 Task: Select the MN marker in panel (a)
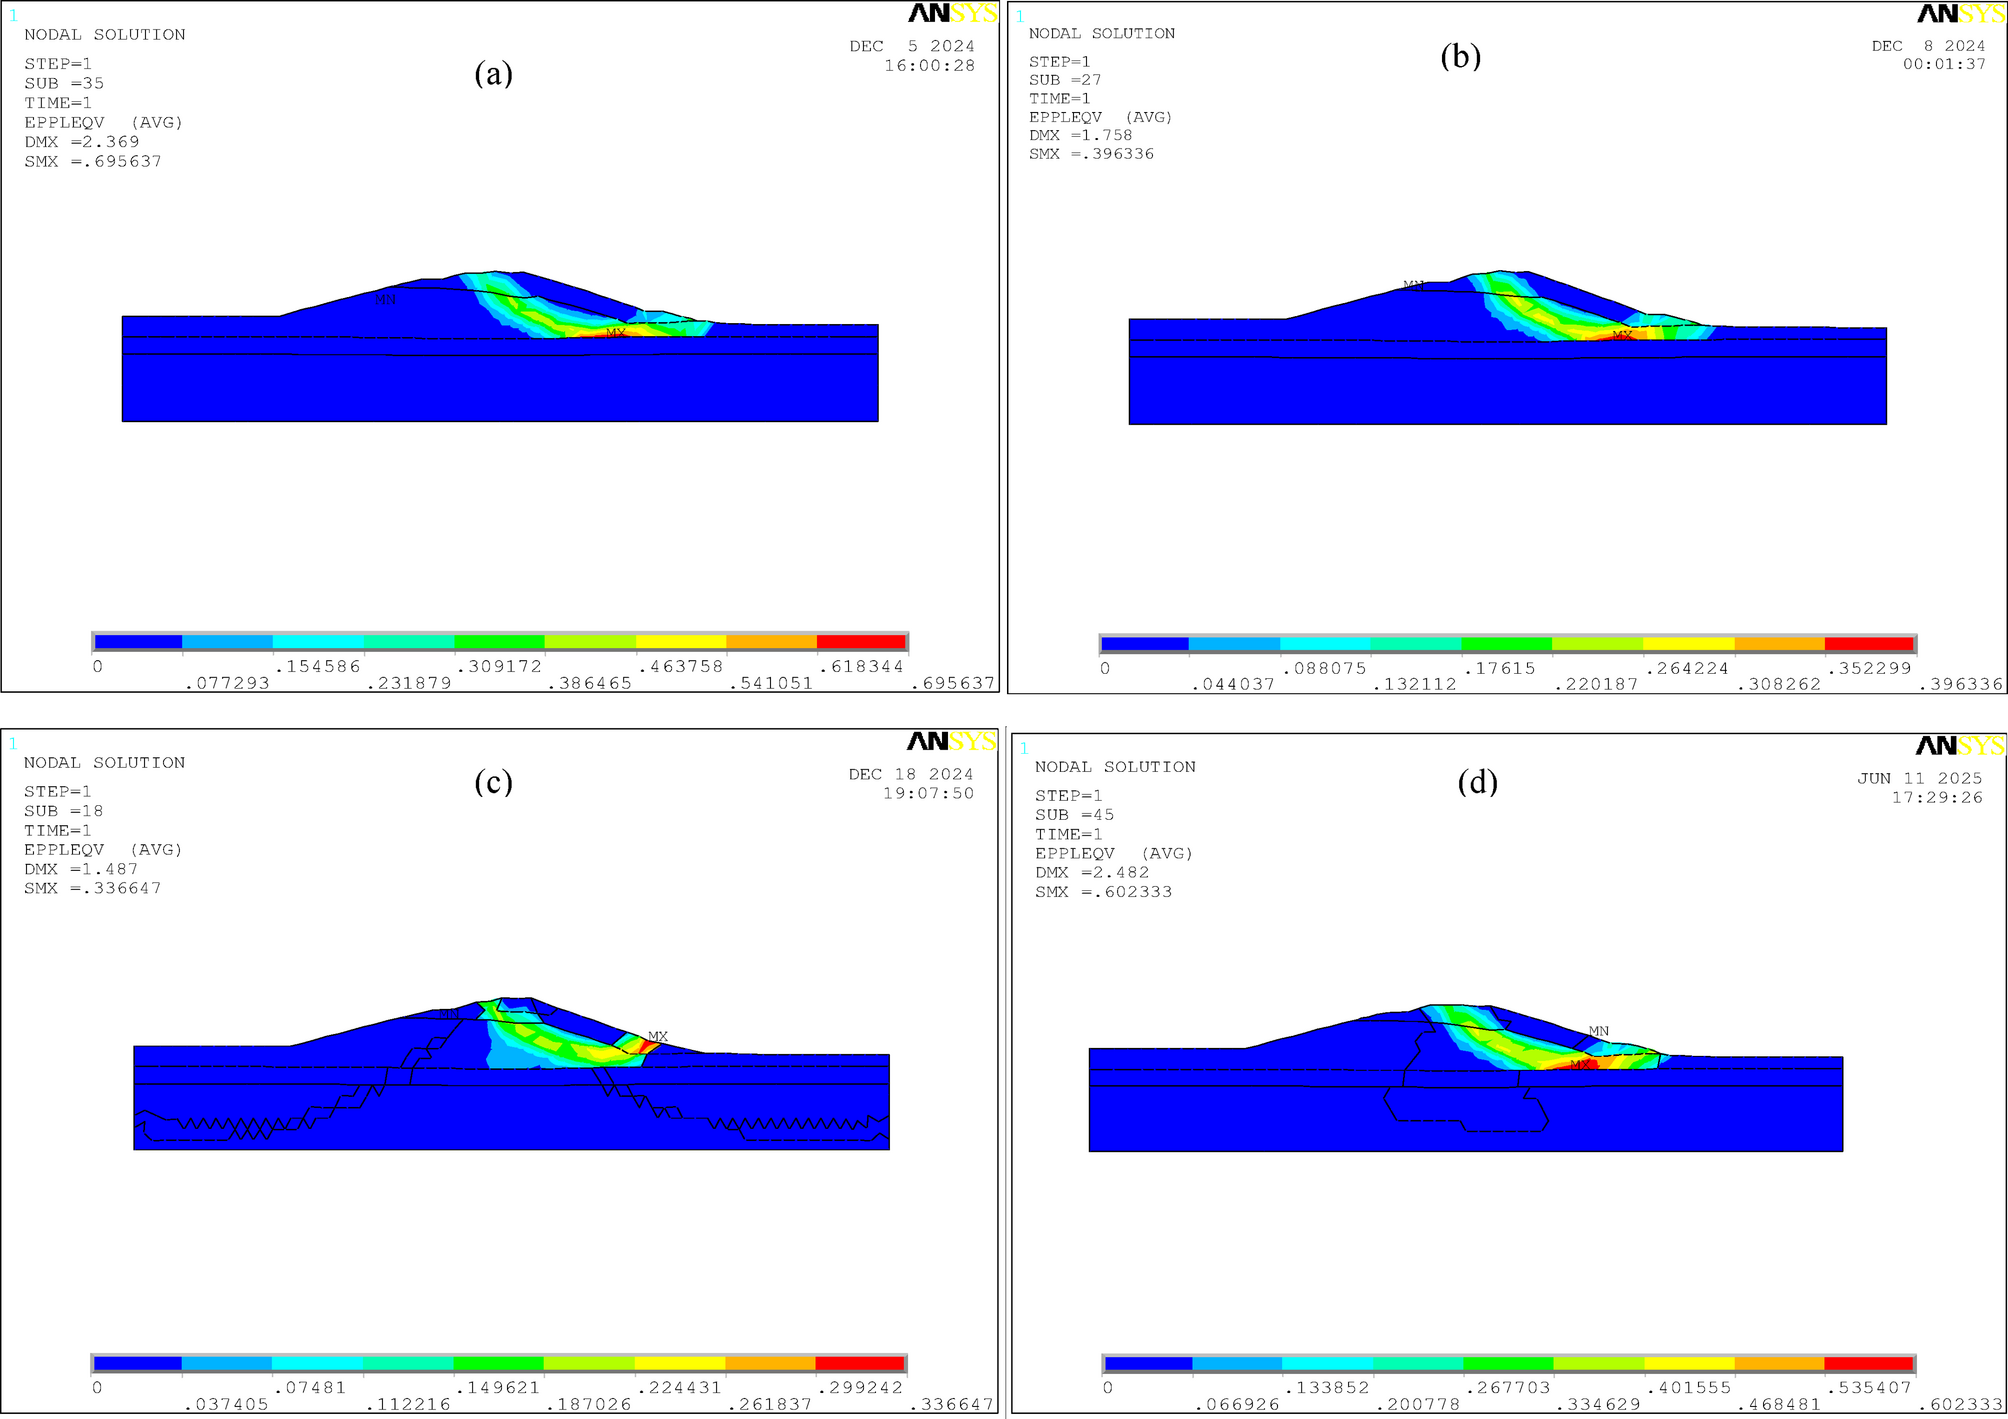coord(385,298)
